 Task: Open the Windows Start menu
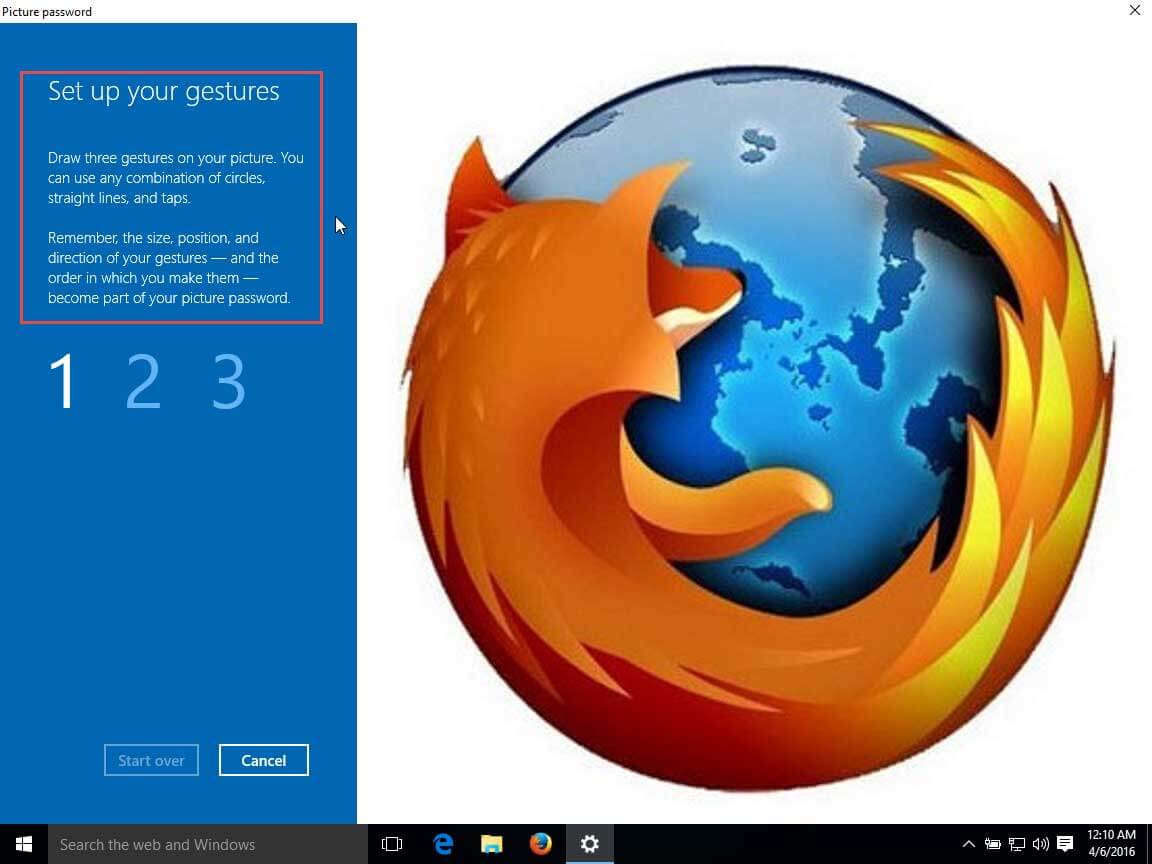[24, 844]
